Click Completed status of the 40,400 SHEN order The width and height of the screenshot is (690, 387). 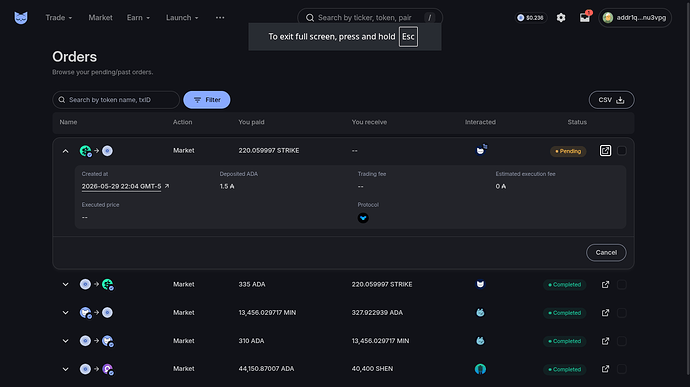(x=565, y=369)
